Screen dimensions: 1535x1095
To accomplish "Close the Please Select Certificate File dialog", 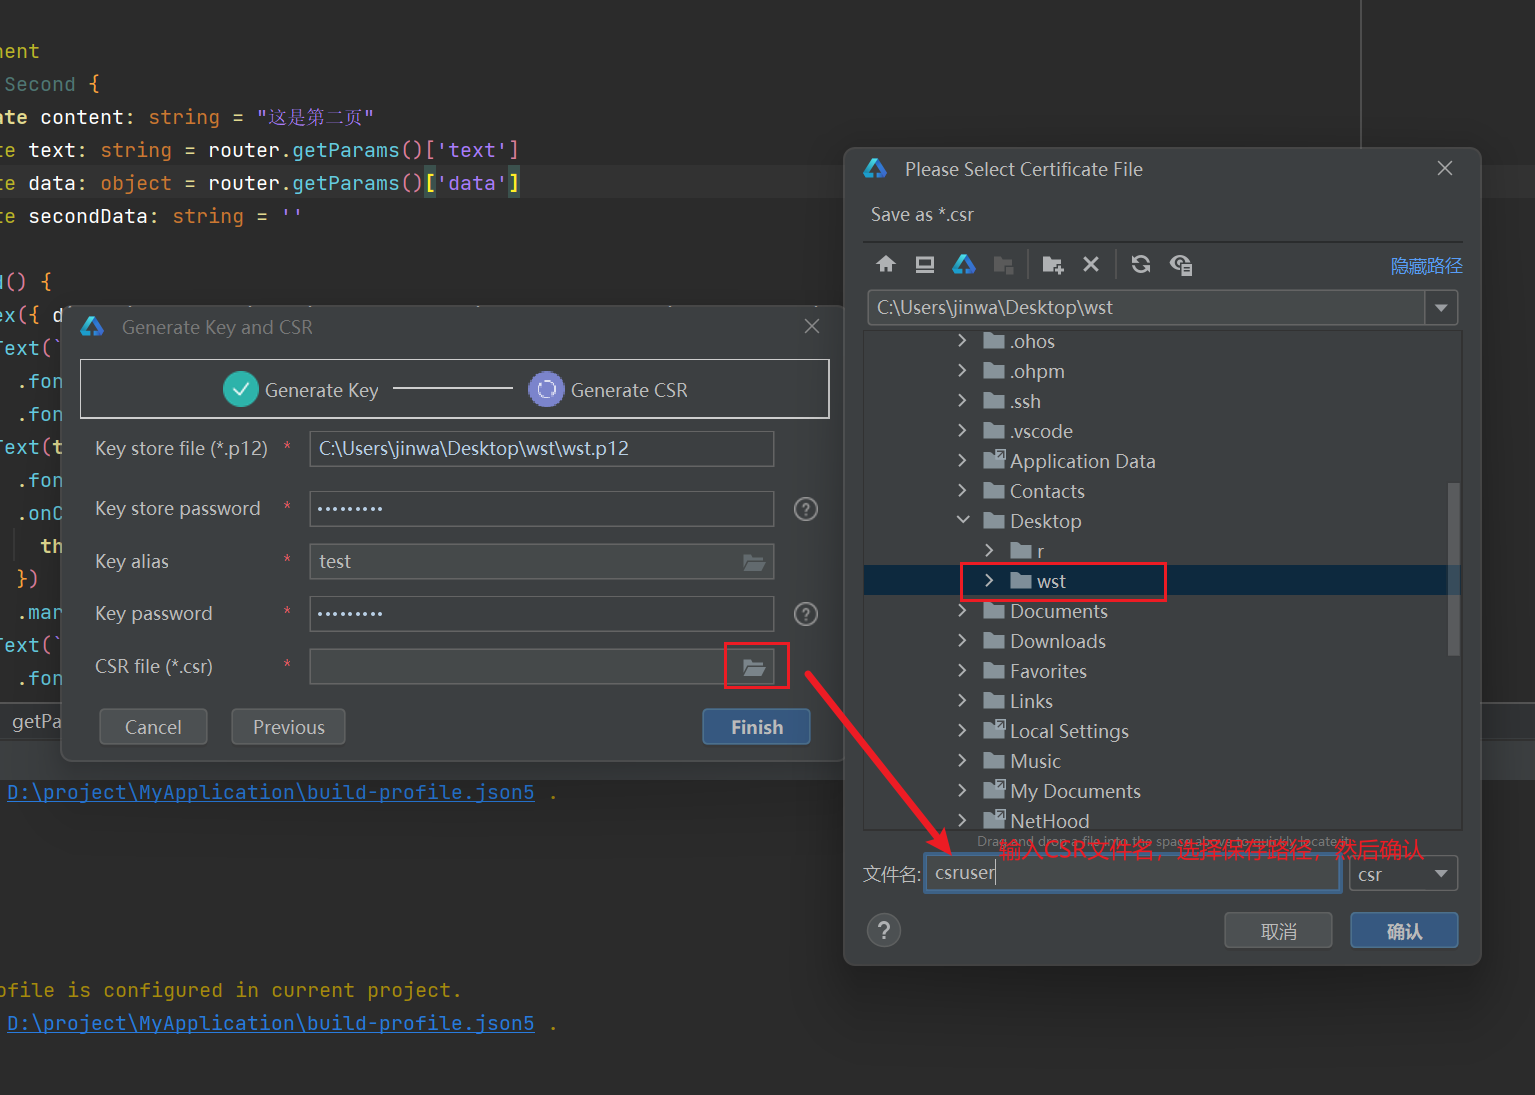I will click(x=1445, y=168).
